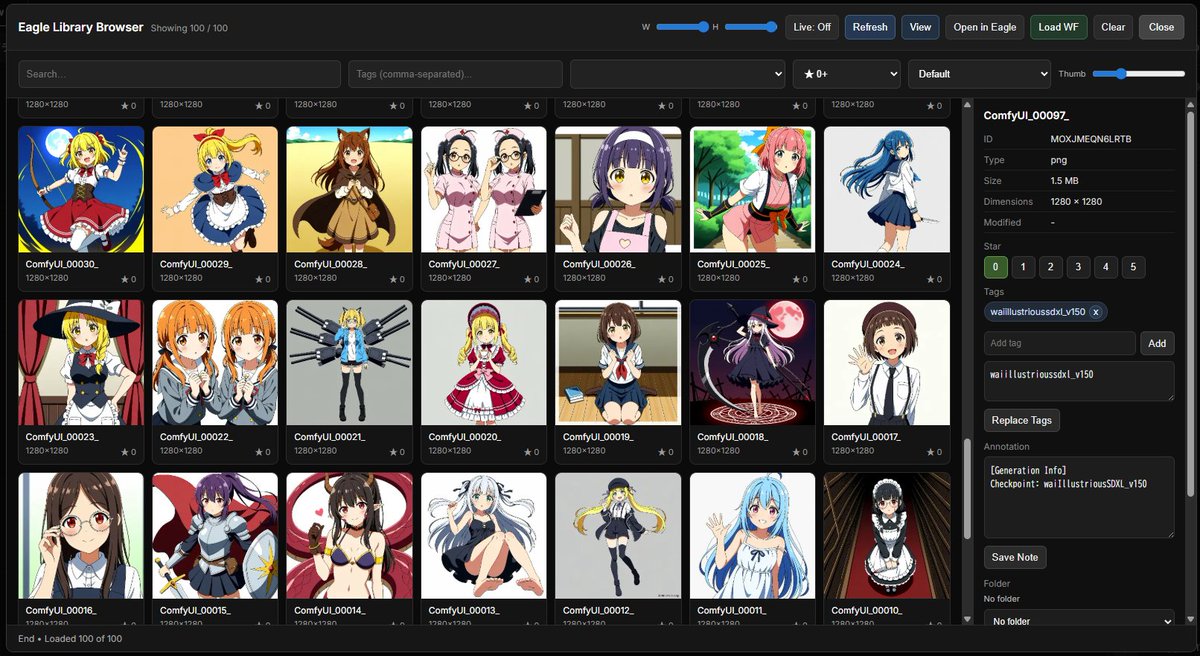Adjust the H height slider

750,27
